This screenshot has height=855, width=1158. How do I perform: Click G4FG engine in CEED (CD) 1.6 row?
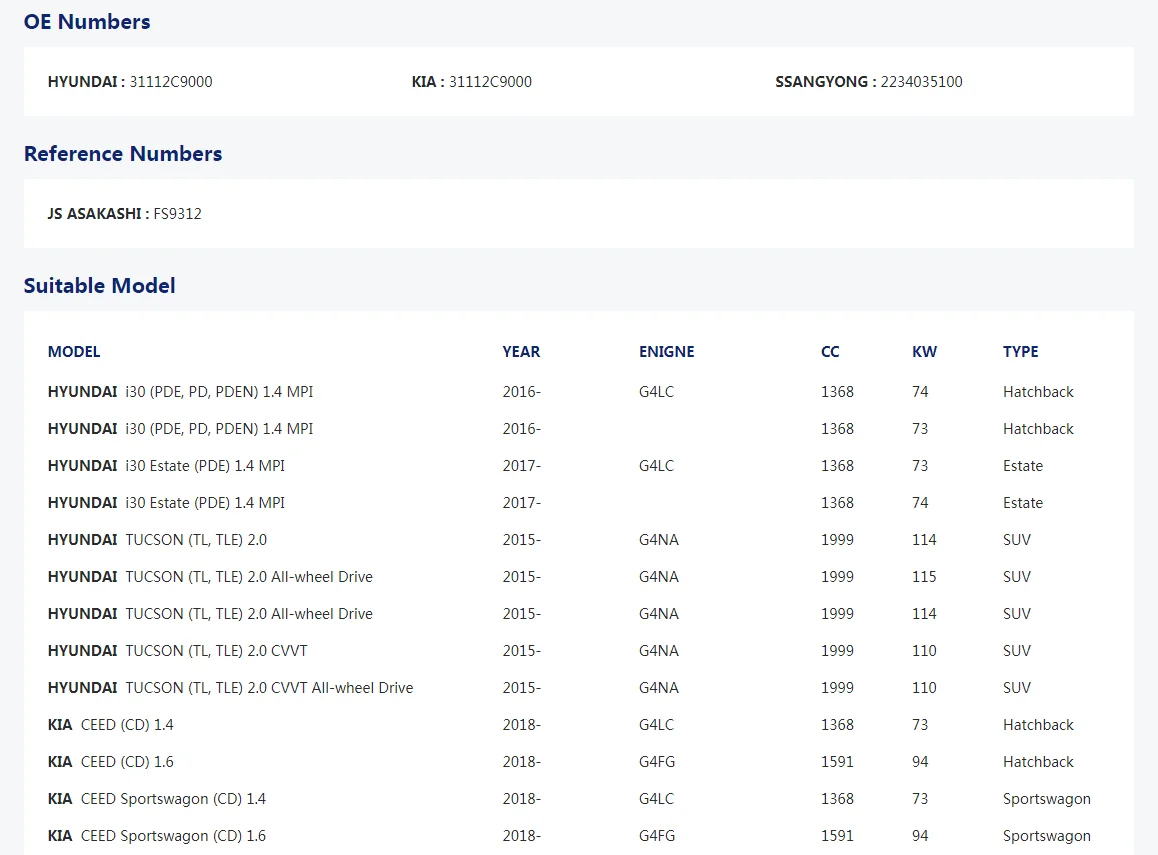[657, 762]
